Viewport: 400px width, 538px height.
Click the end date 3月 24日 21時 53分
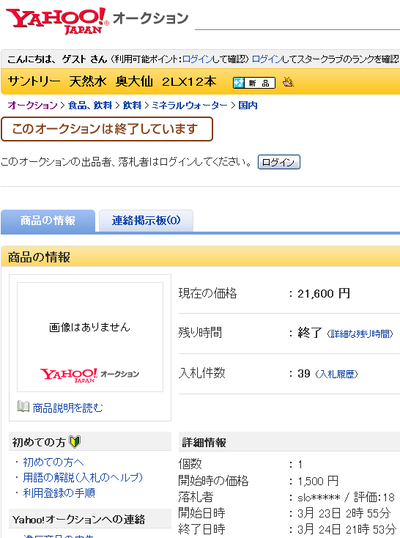(x=346, y=529)
